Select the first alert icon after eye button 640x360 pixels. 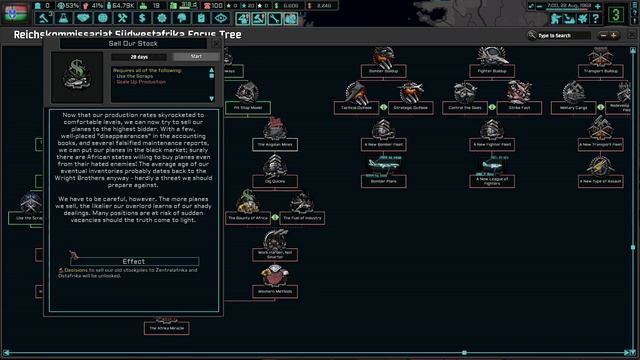242,18
